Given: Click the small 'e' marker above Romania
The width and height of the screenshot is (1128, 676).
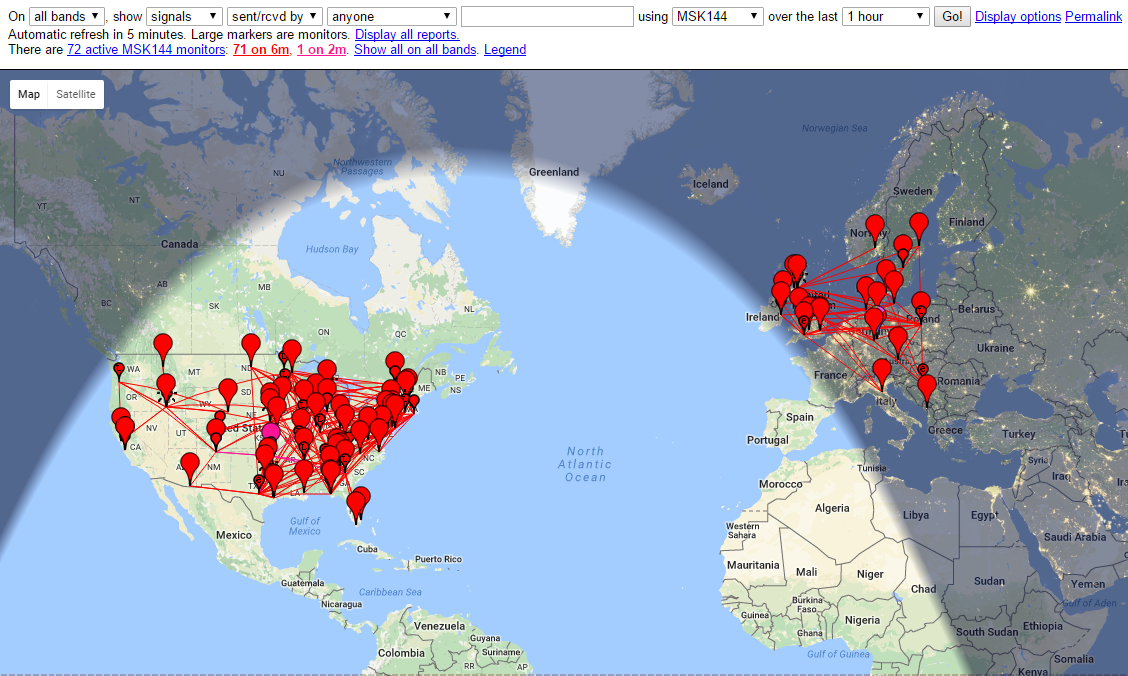Looking at the screenshot, I should 922,369.
